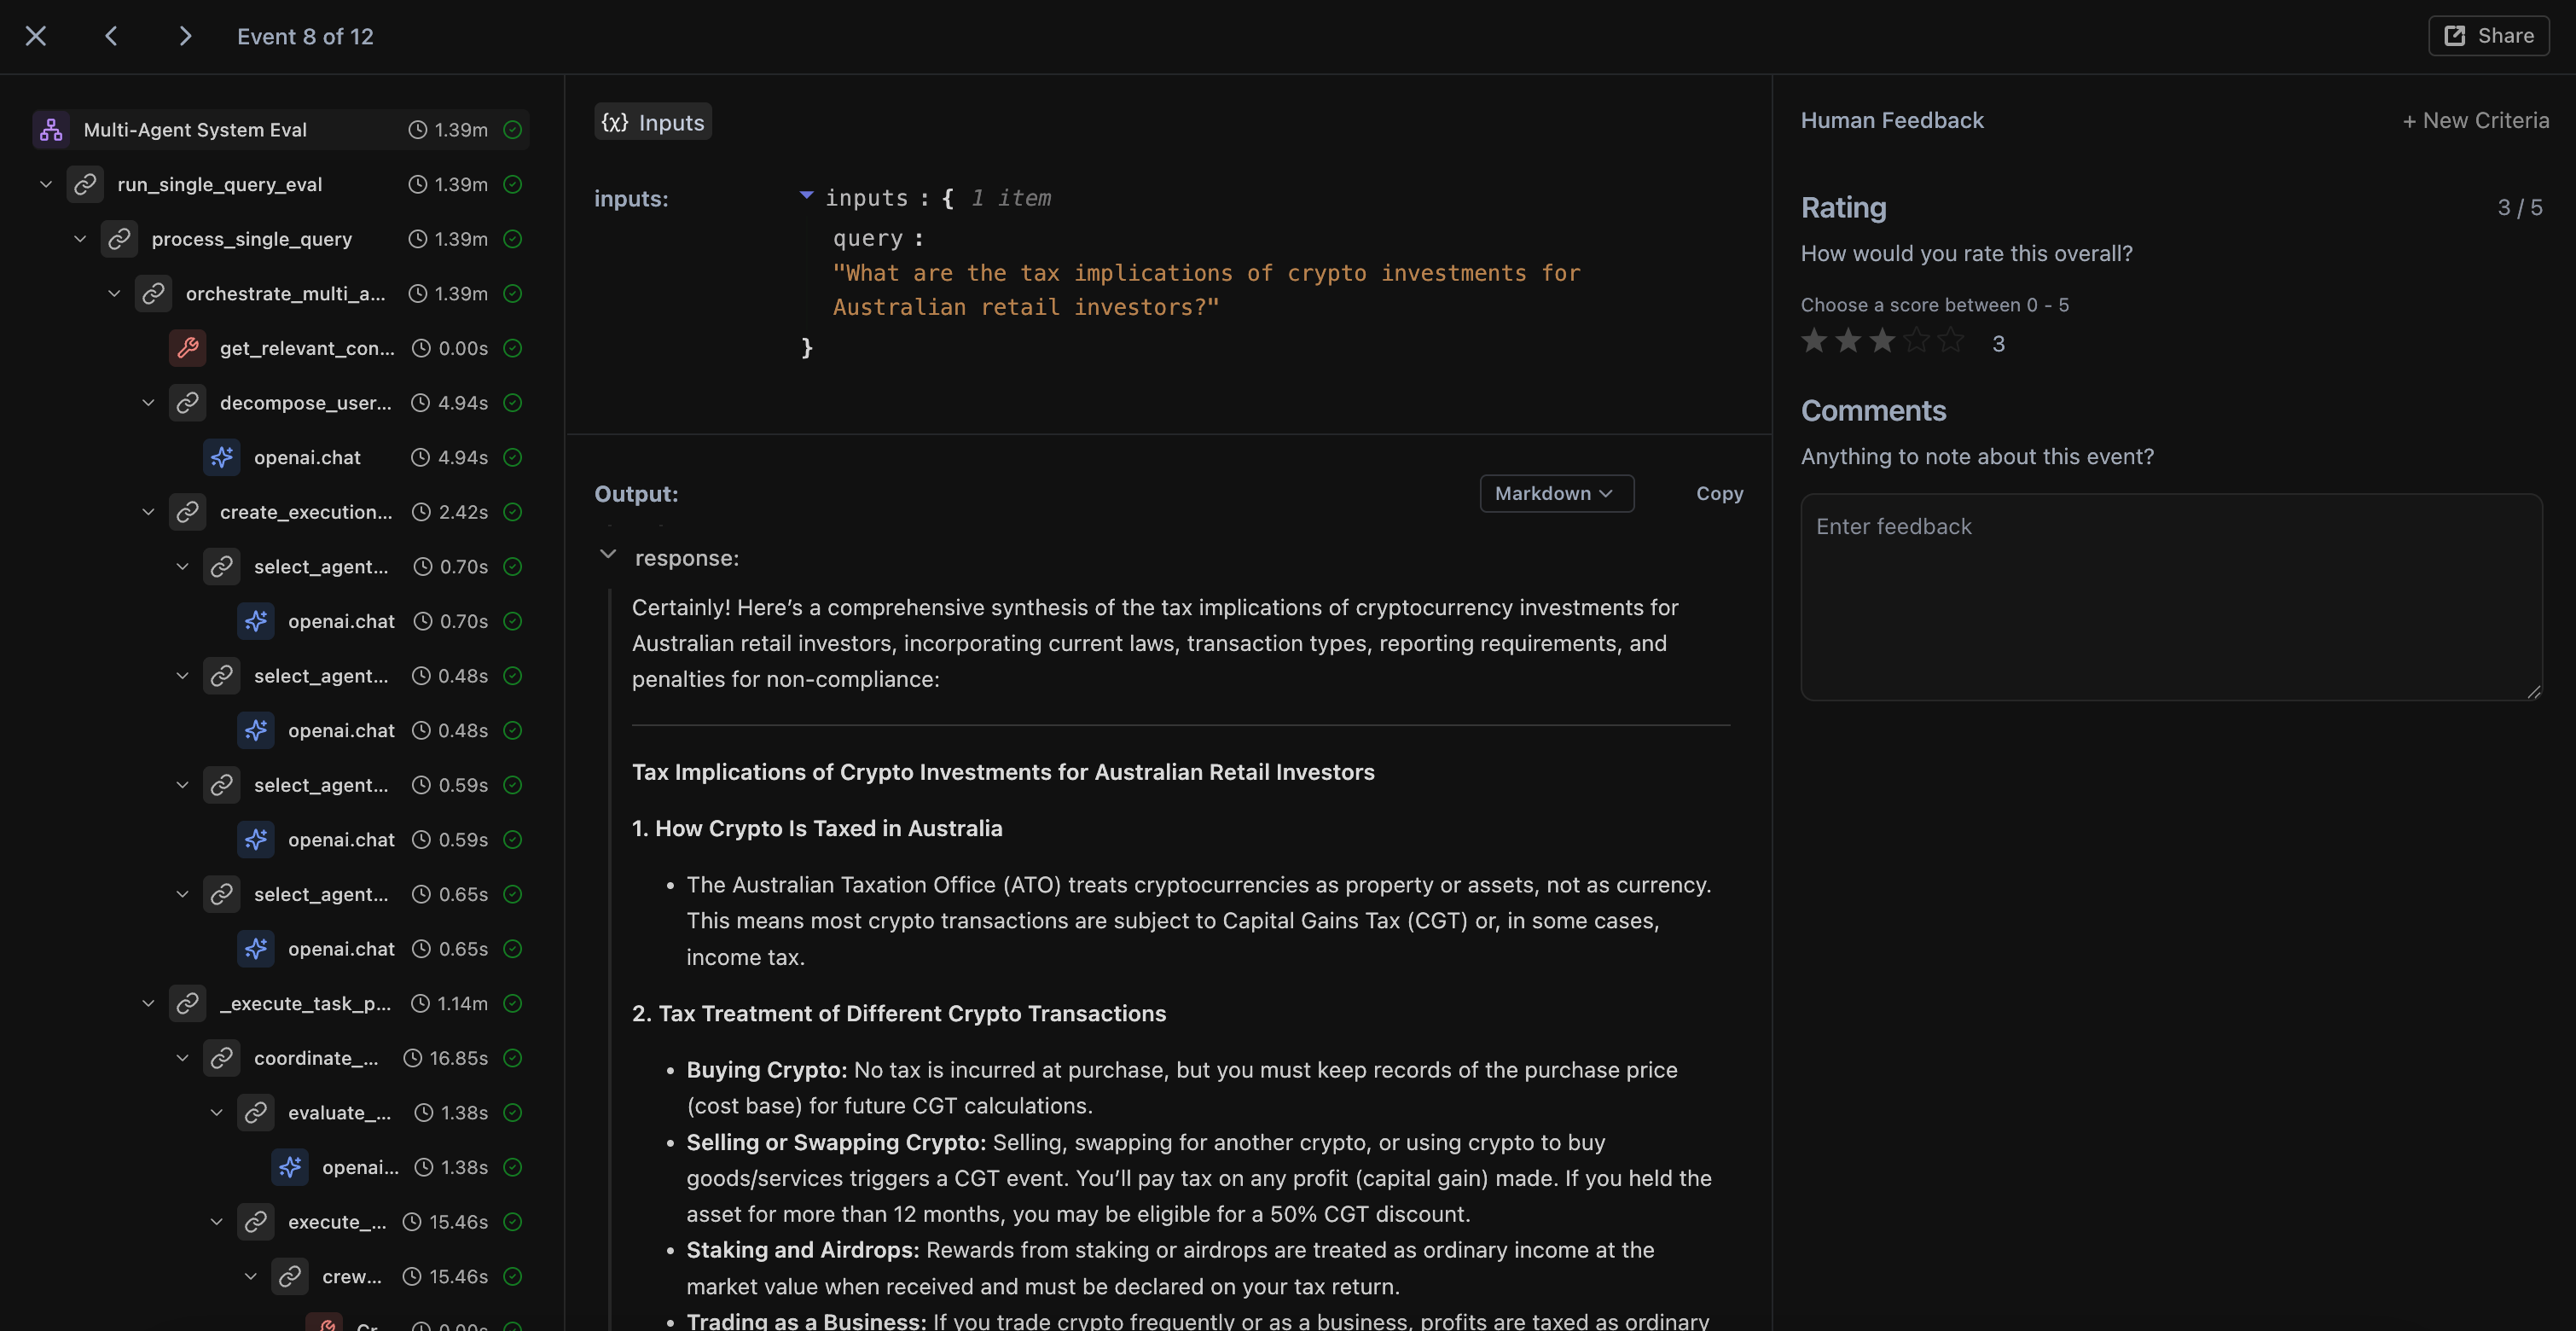The width and height of the screenshot is (2576, 1331).
Task: Click the Multi-Agent System Eval session icon
Action: click(51, 130)
